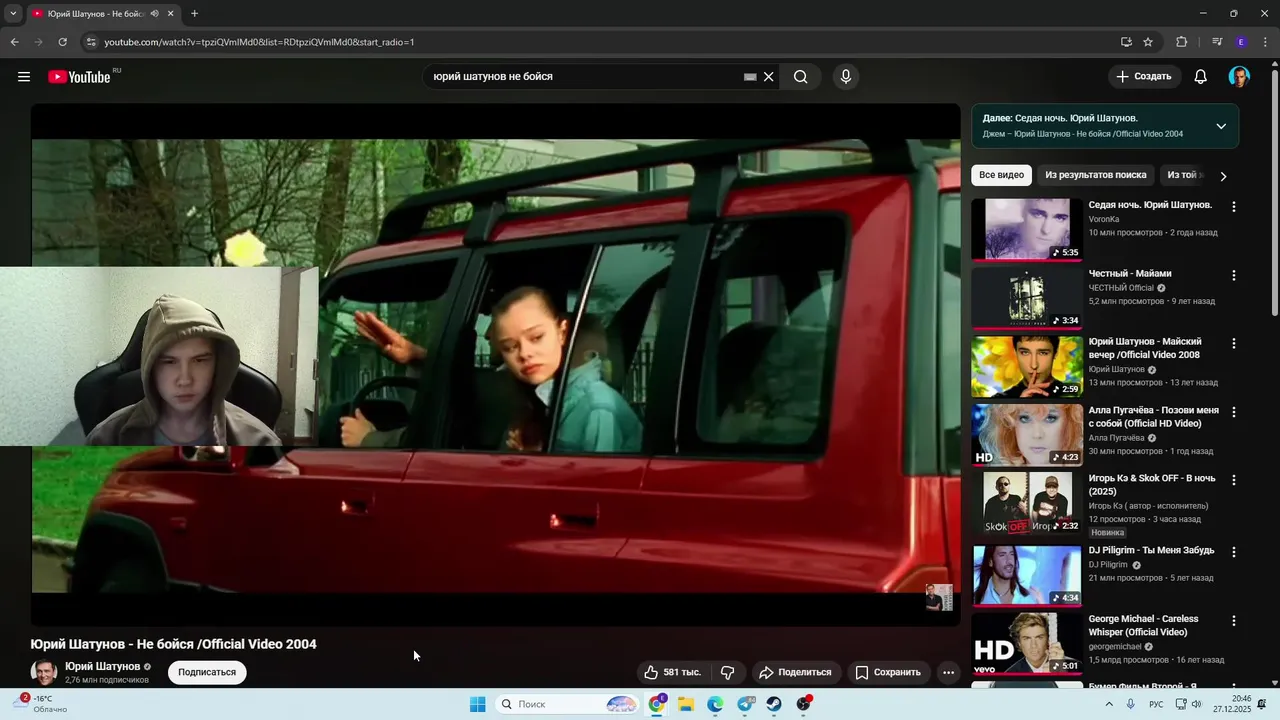Select the Из результатов поиска chip
Viewport: 1280px width, 720px height.
click(x=1096, y=175)
